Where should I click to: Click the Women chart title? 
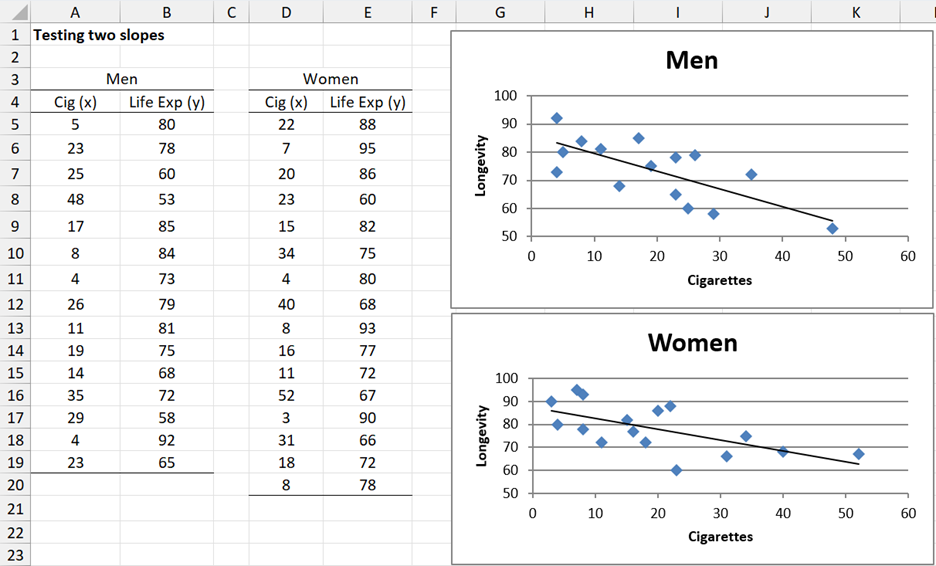(692, 343)
